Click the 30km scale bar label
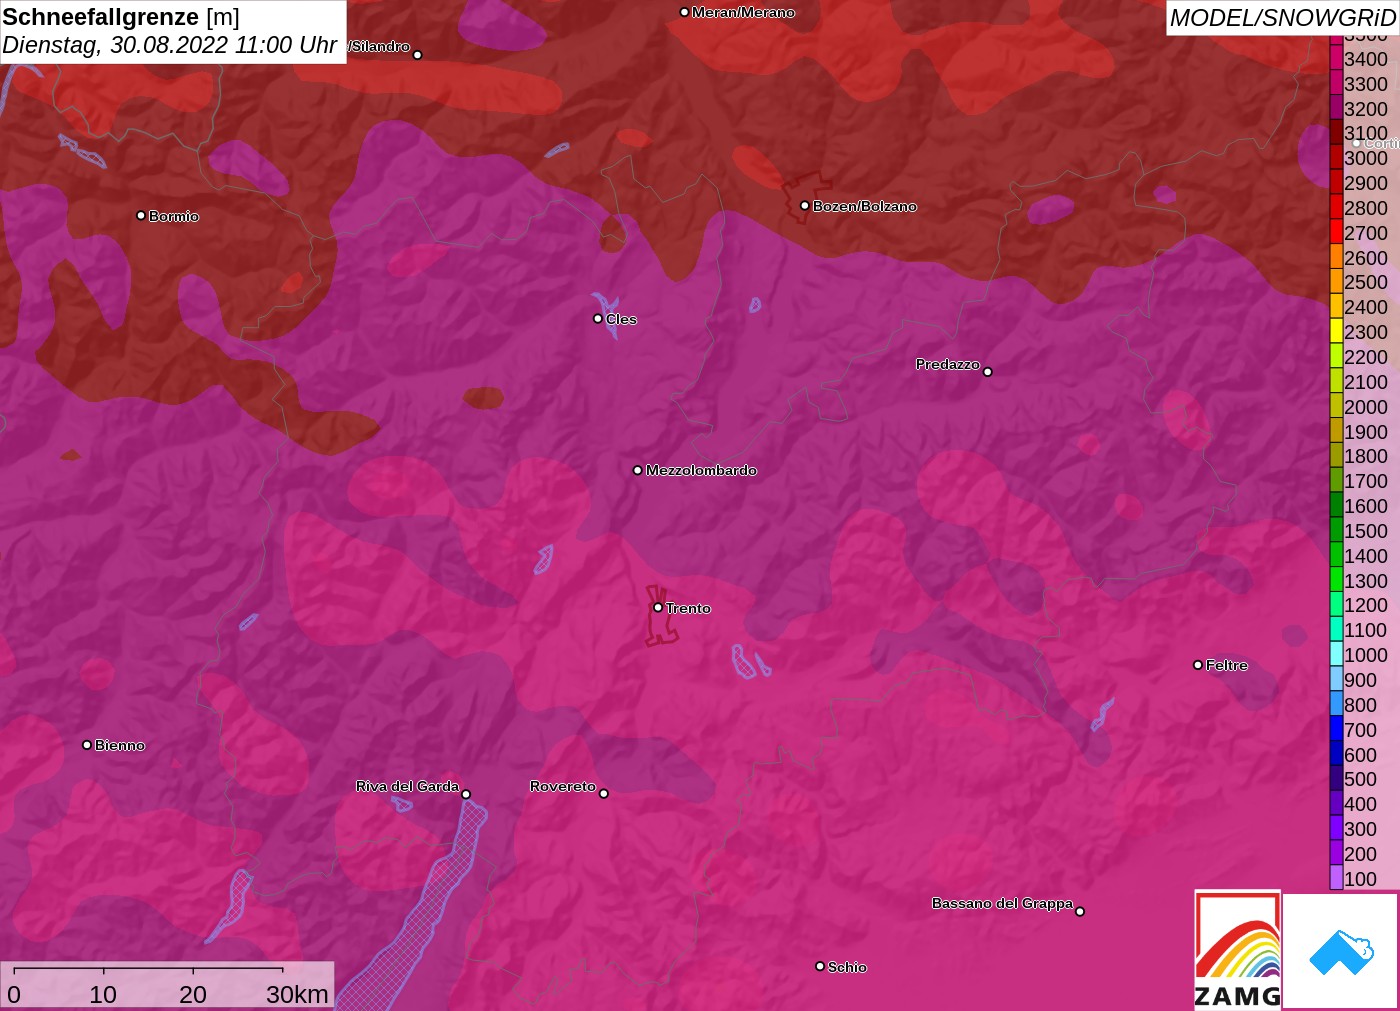The height and width of the screenshot is (1011, 1400). [297, 994]
